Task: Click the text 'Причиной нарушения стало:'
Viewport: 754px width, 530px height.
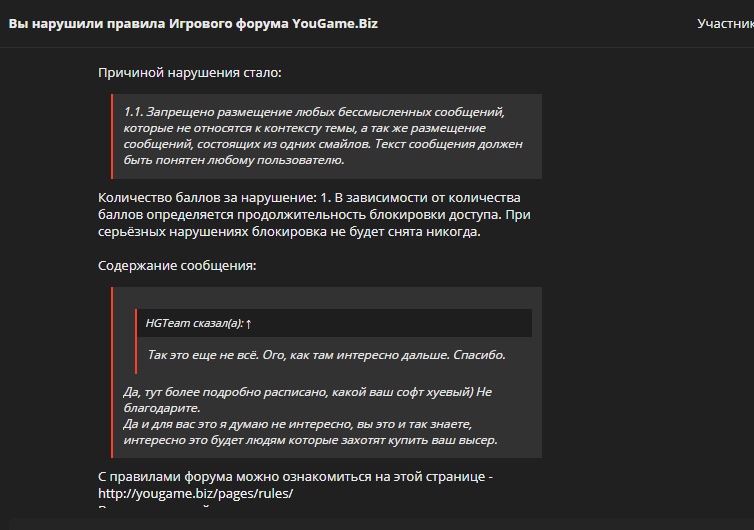Action: pyautogui.click(x=189, y=73)
